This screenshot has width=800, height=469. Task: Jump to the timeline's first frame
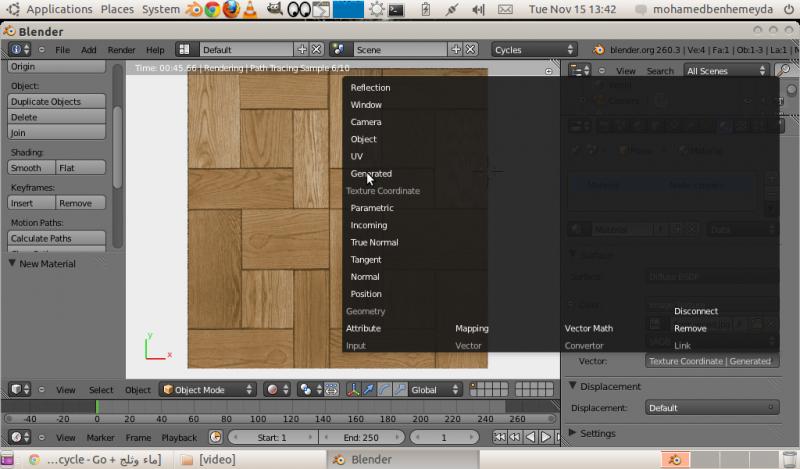click(500, 437)
